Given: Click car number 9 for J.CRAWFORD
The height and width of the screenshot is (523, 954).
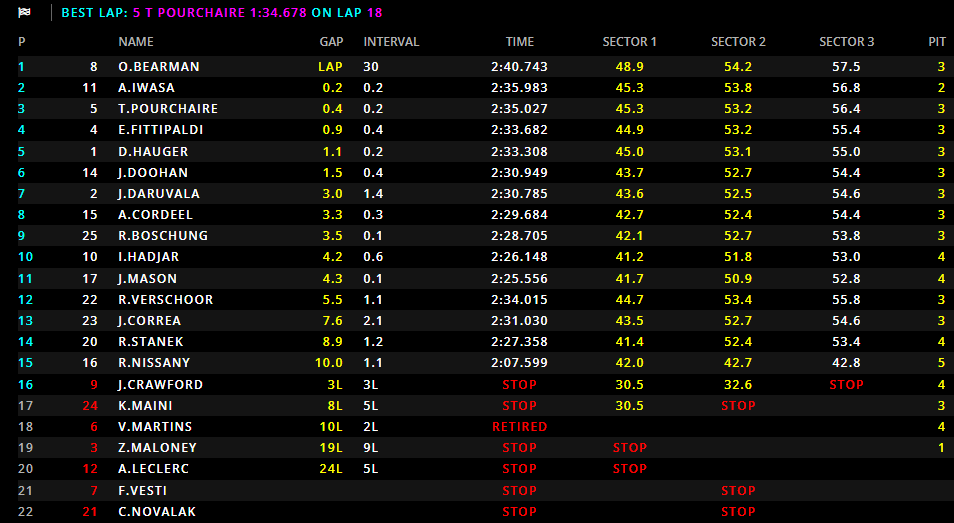Looking at the screenshot, I should 94,385.
